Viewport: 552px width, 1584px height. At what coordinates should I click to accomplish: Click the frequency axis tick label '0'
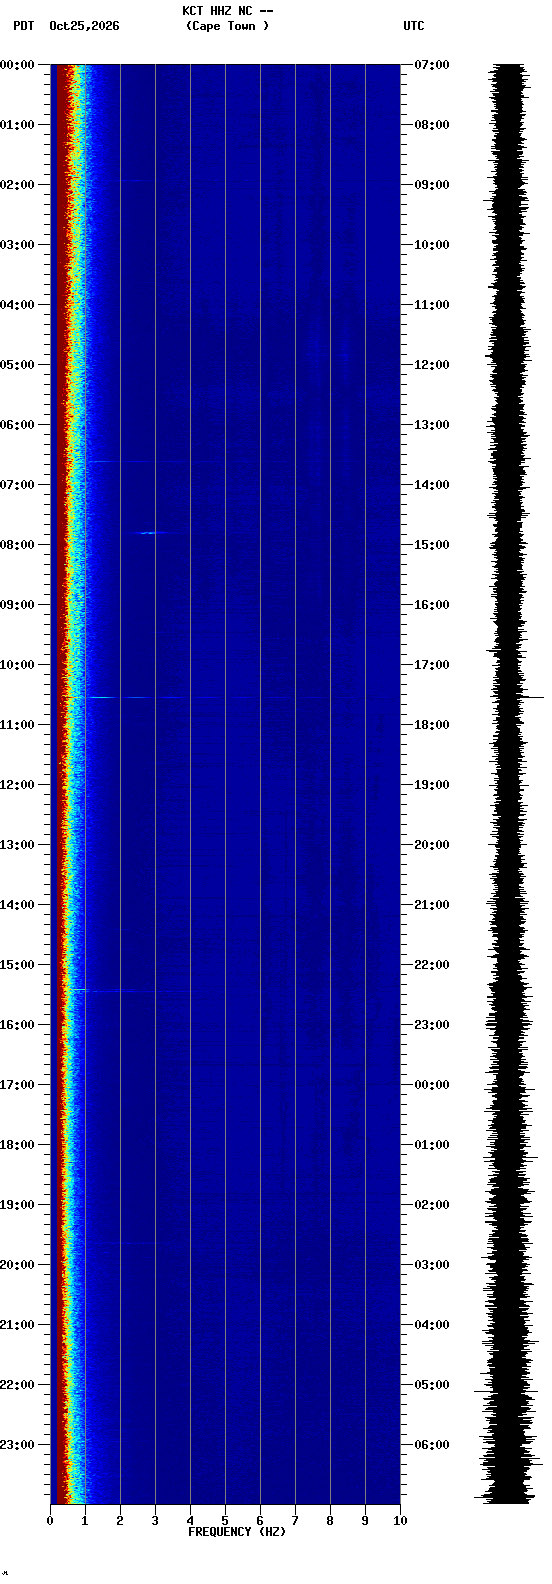[x=50, y=1521]
